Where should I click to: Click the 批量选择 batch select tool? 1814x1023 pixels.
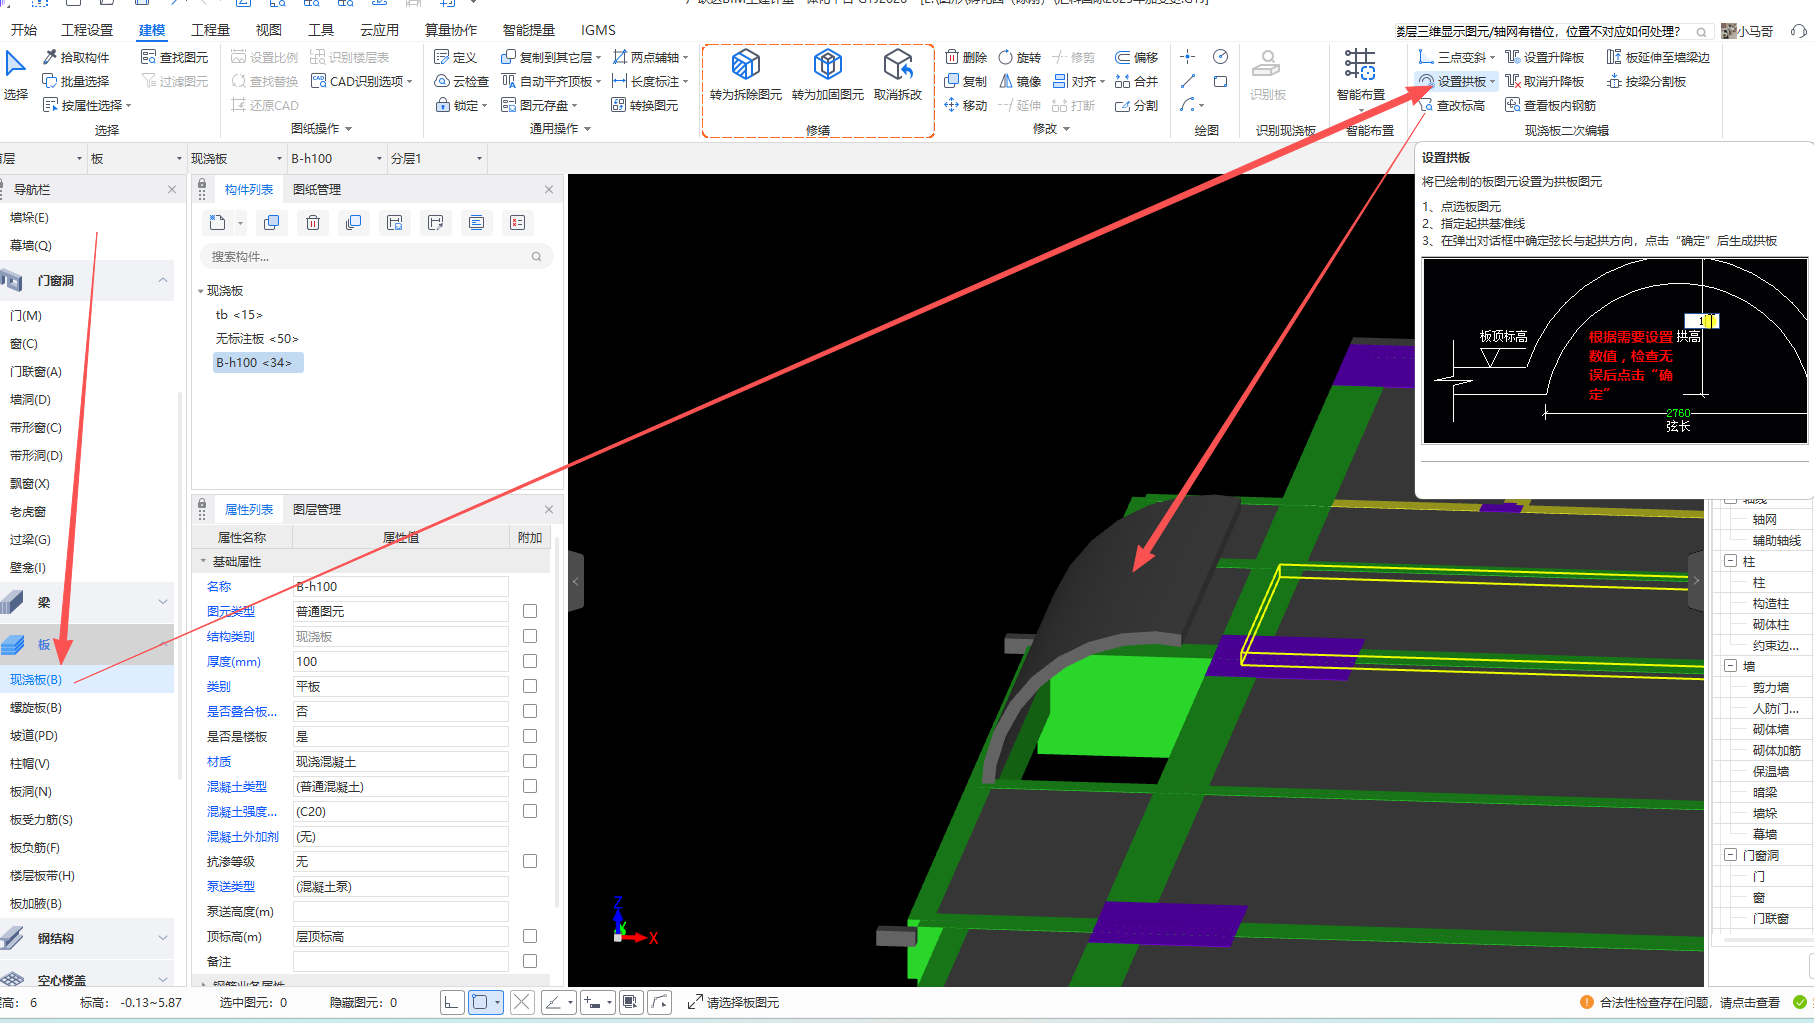(x=76, y=81)
